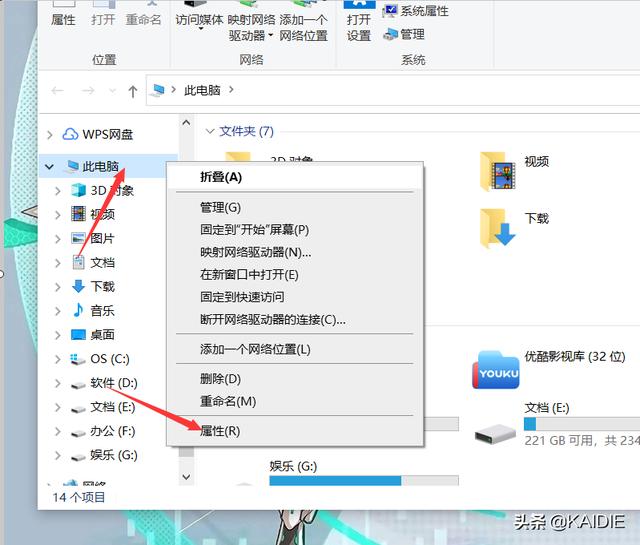Image resolution: width=640 pixels, height=545 pixels.
Task: Click the 打开 ribbon button
Action: click(x=103, y=15)
